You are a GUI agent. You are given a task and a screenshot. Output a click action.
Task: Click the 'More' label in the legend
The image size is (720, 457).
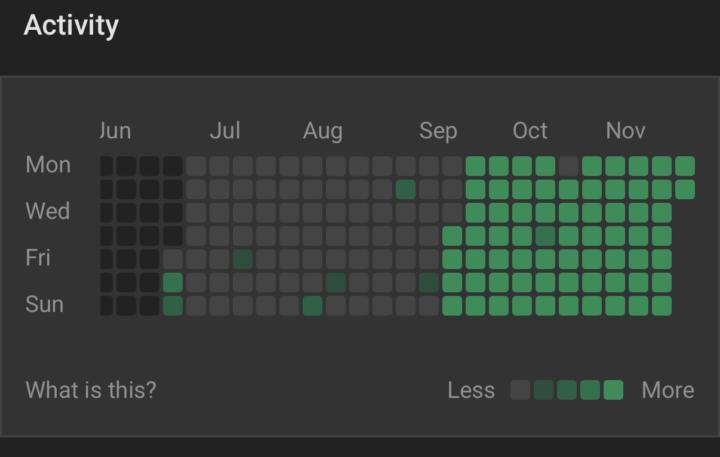(x=667, y=390)
